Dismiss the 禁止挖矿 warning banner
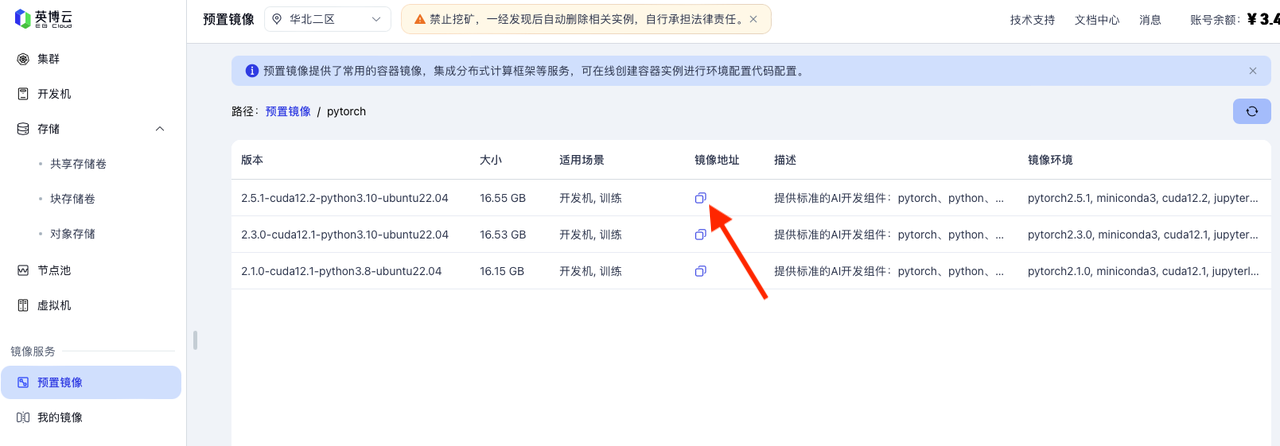Screen dimensions: 1280x446 pos(753,19)
